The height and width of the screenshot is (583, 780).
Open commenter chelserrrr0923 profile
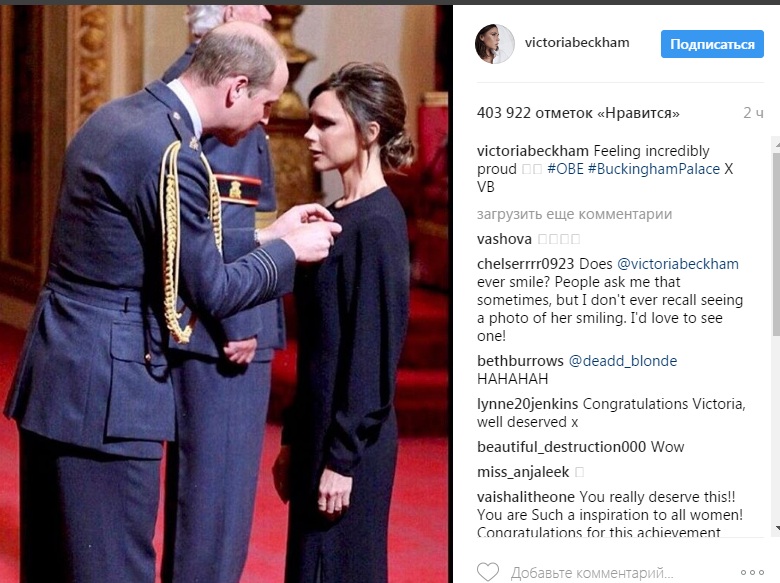(x=525, y=264)
